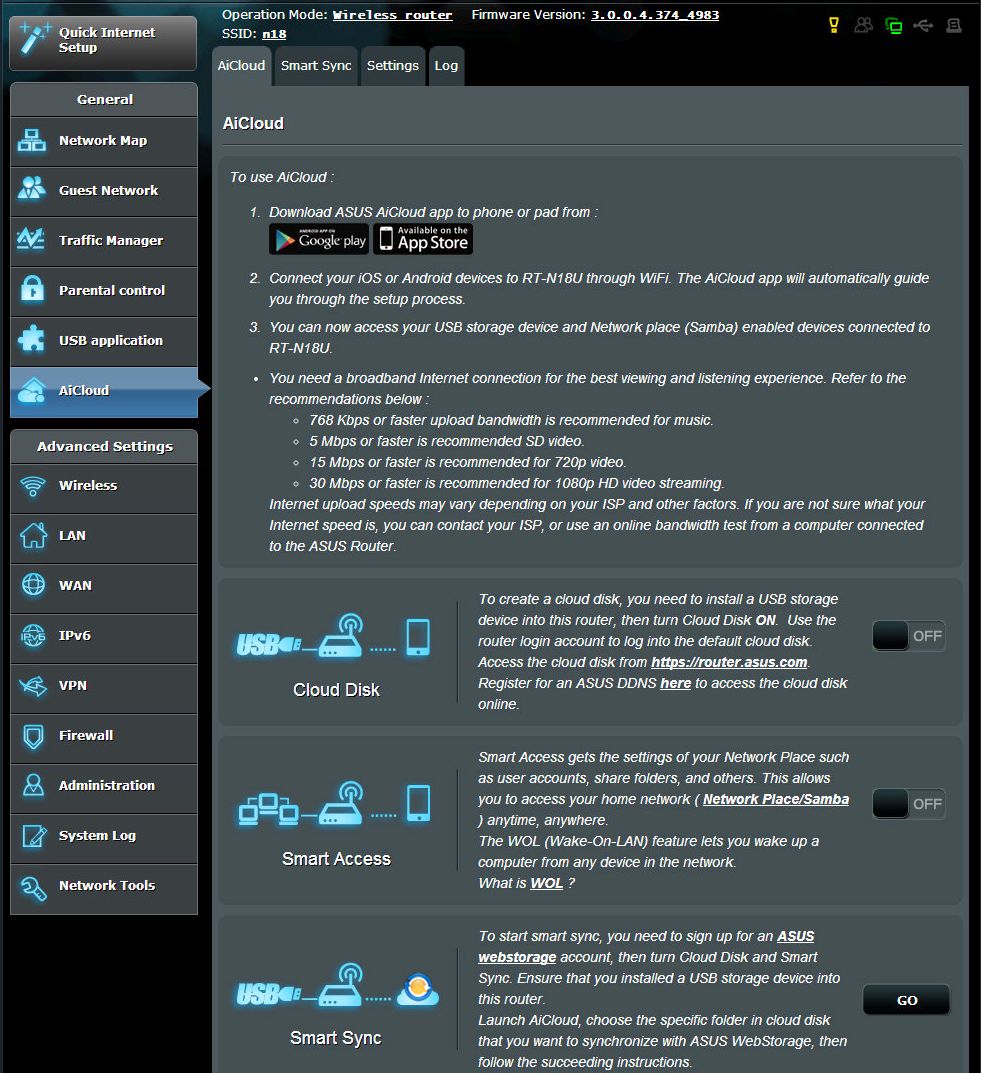Open the Settings tab
981x1073 pixels.
392,66
